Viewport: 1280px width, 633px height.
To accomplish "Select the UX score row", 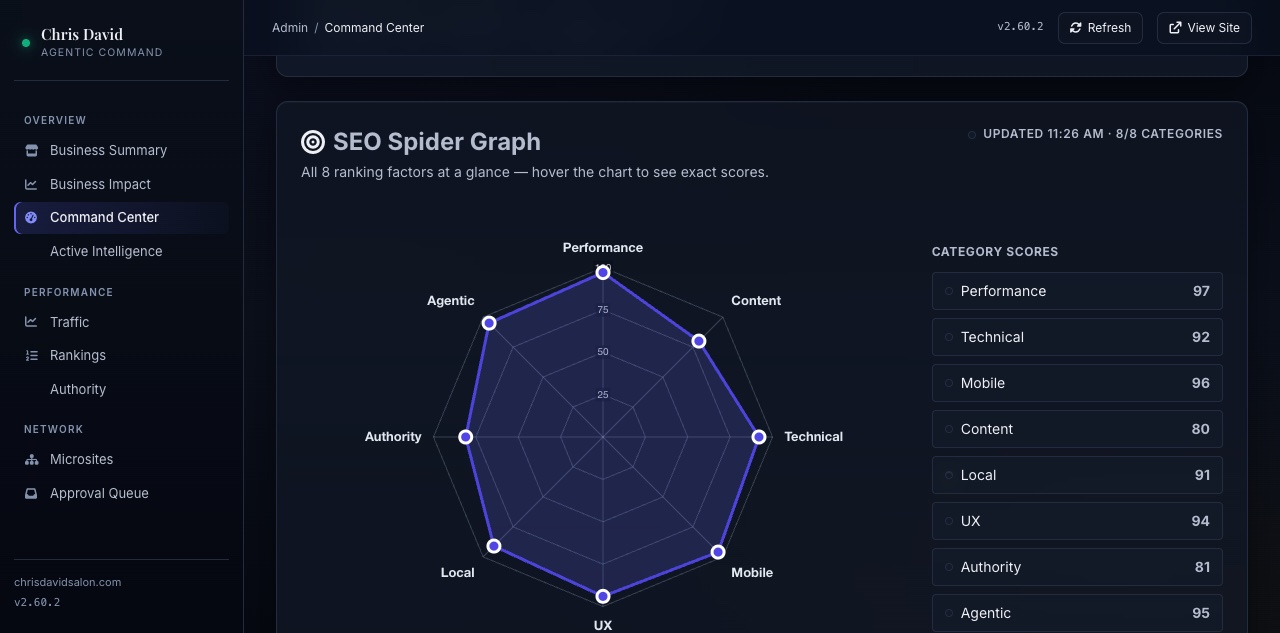I will tap(1077, 521).
